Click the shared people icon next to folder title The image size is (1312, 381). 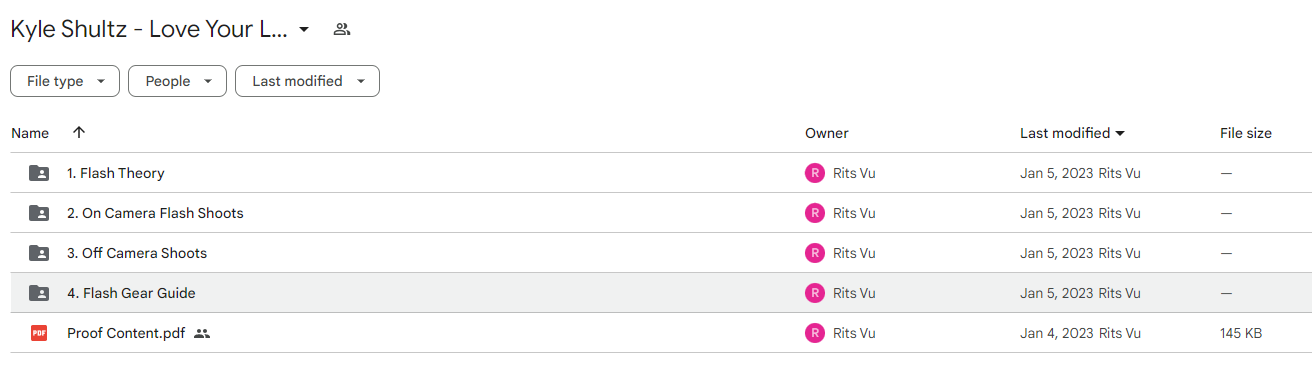342,29
